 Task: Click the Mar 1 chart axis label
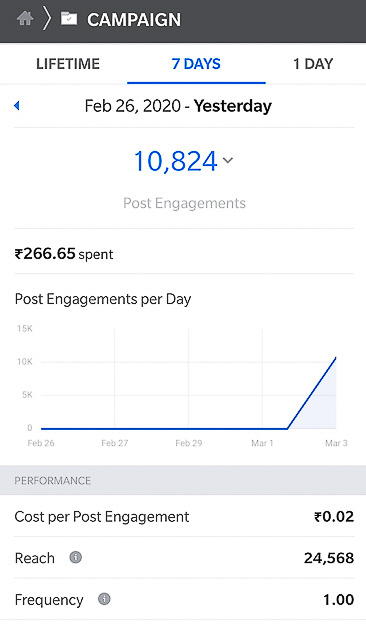point(262,443)
